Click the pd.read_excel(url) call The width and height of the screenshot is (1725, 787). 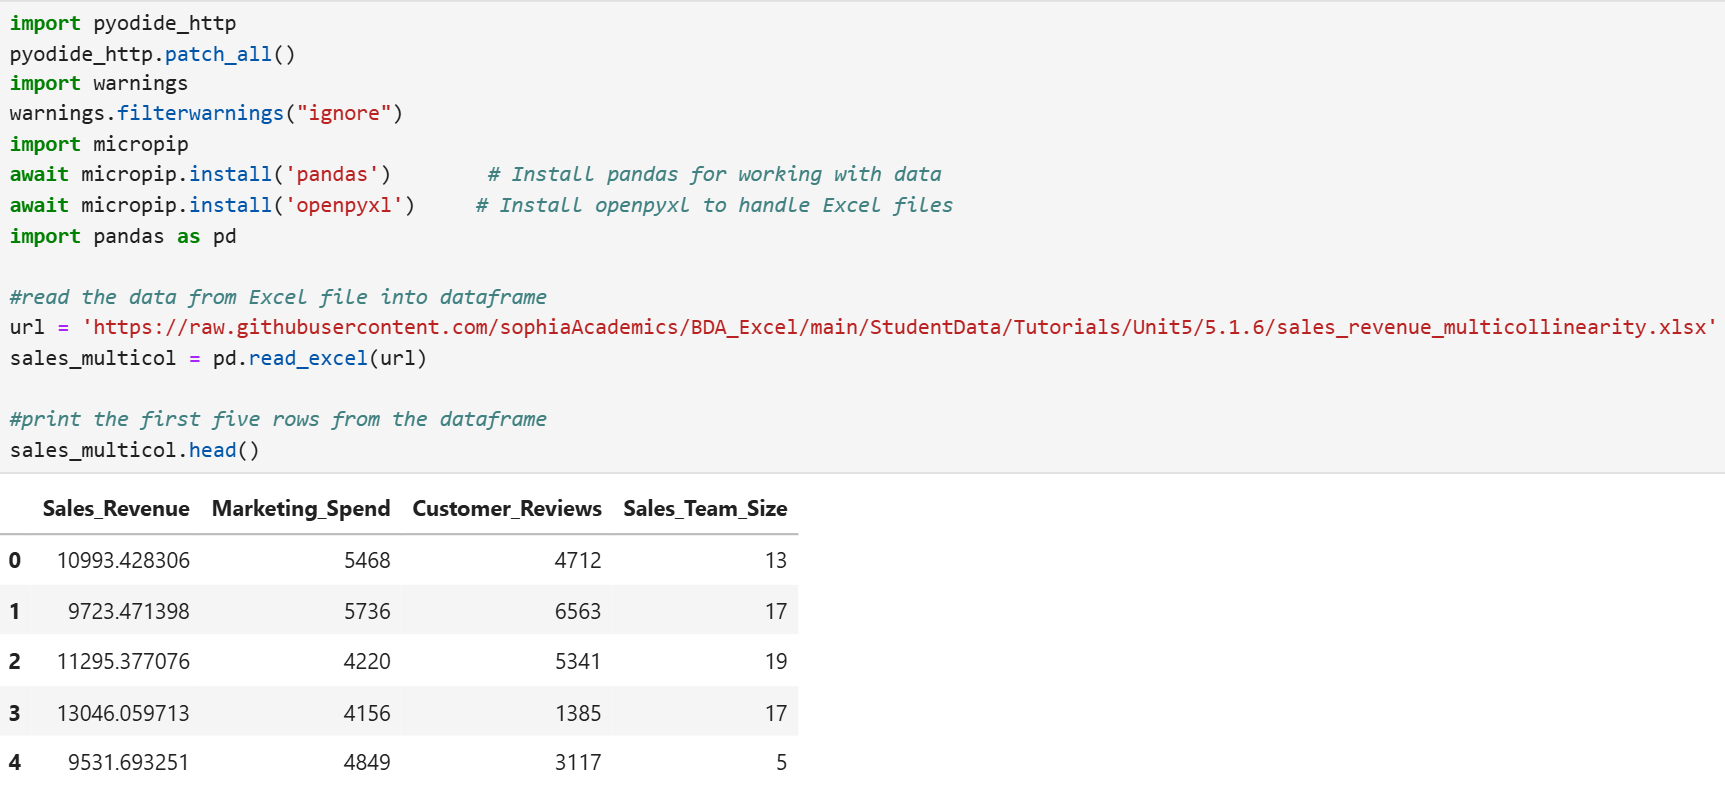click(x=319, y=359)
